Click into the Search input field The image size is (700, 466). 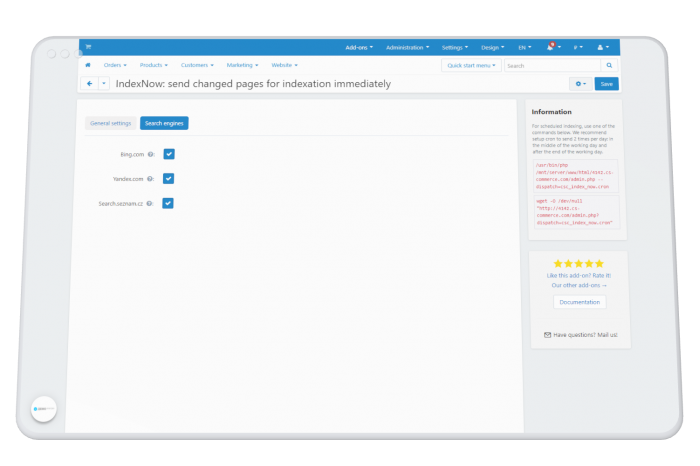tap(553, 66)
